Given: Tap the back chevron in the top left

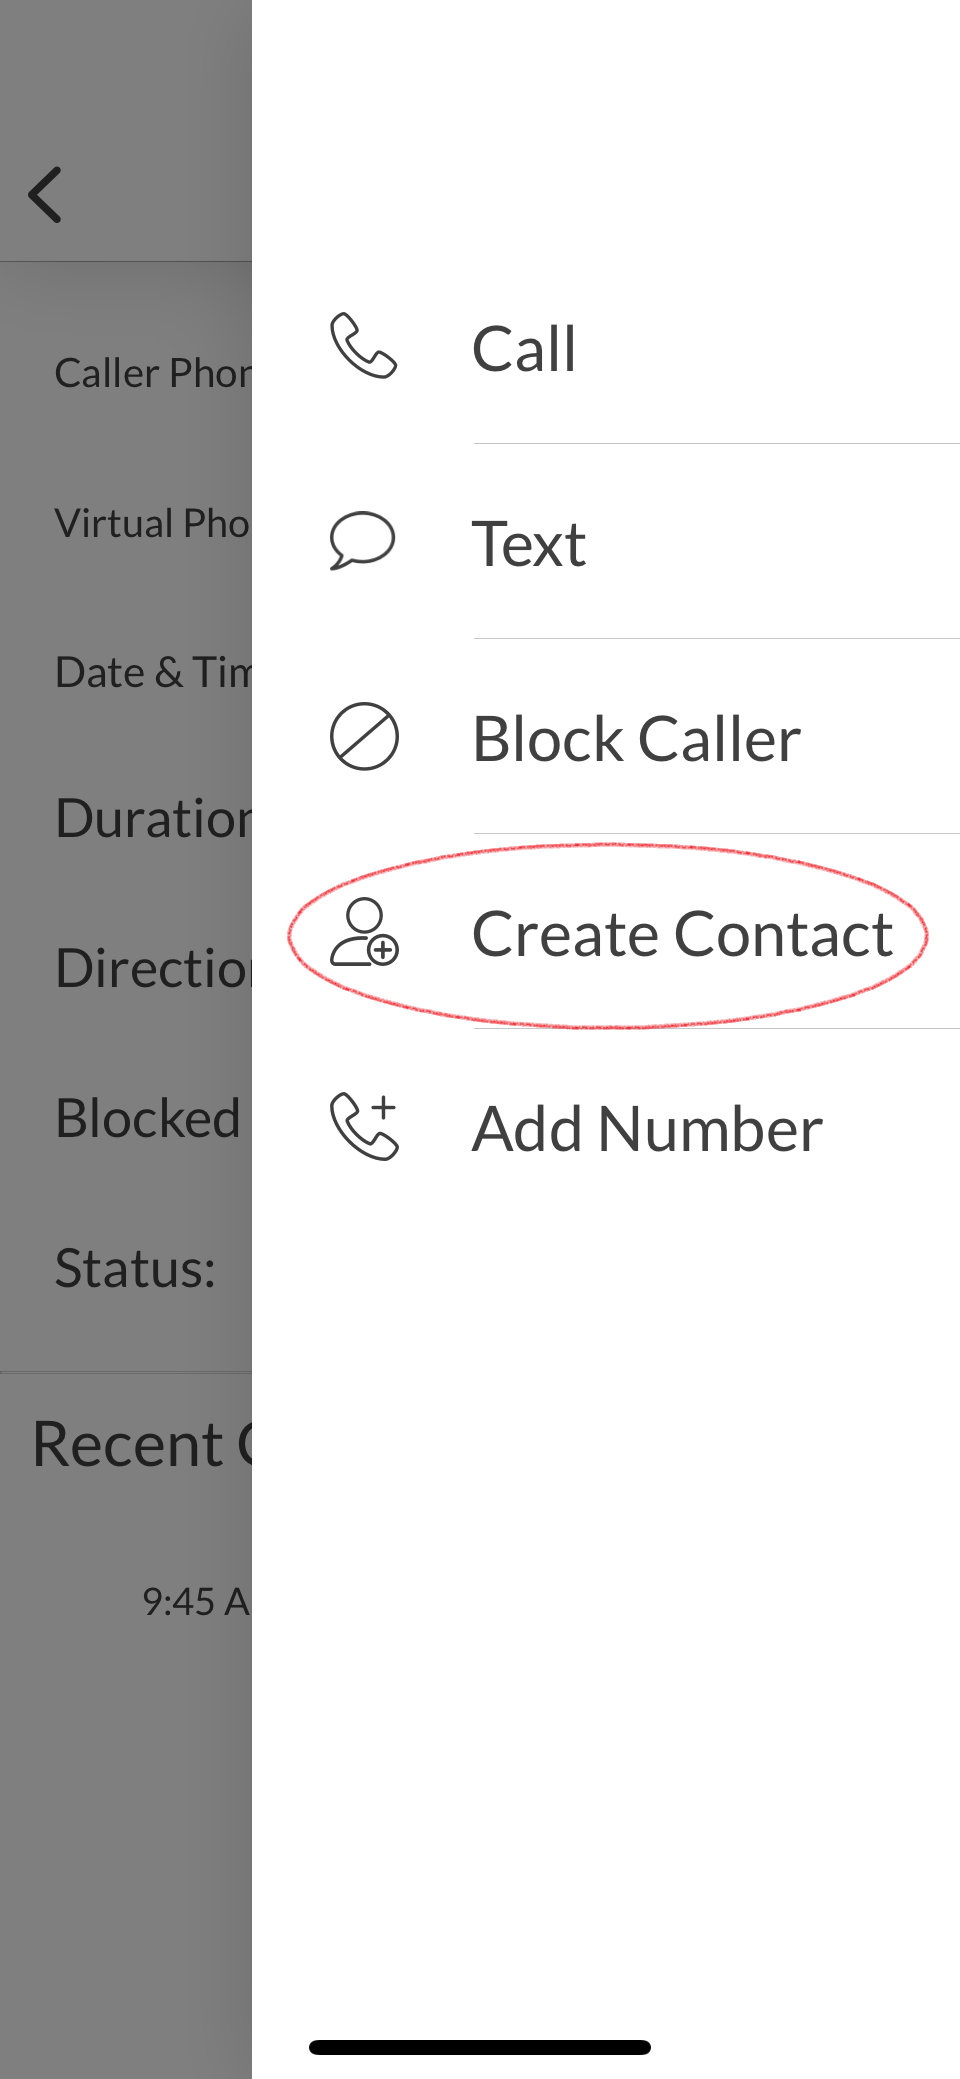Looking at the screenshot, I should click(x=46, y=194).
